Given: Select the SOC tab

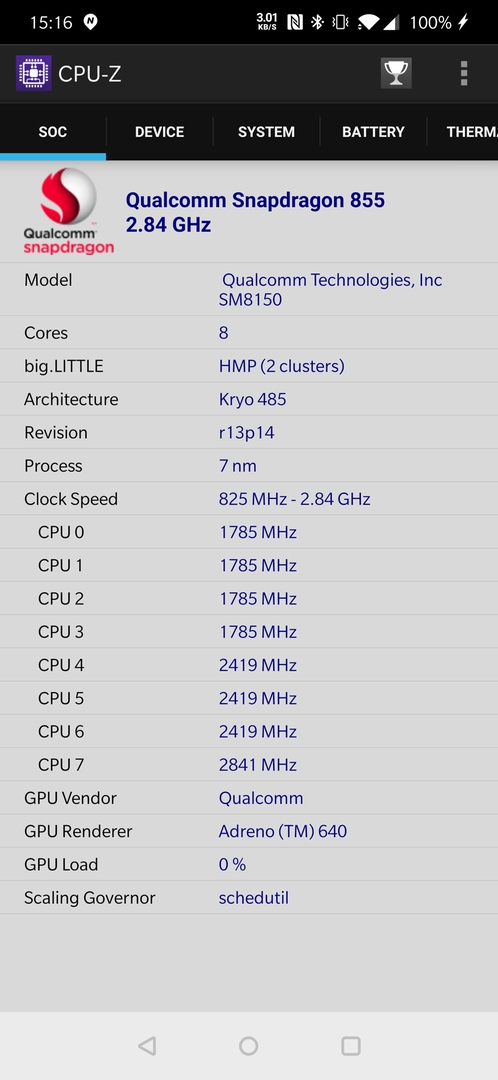Looking at the screenshot, I should 53,132.
